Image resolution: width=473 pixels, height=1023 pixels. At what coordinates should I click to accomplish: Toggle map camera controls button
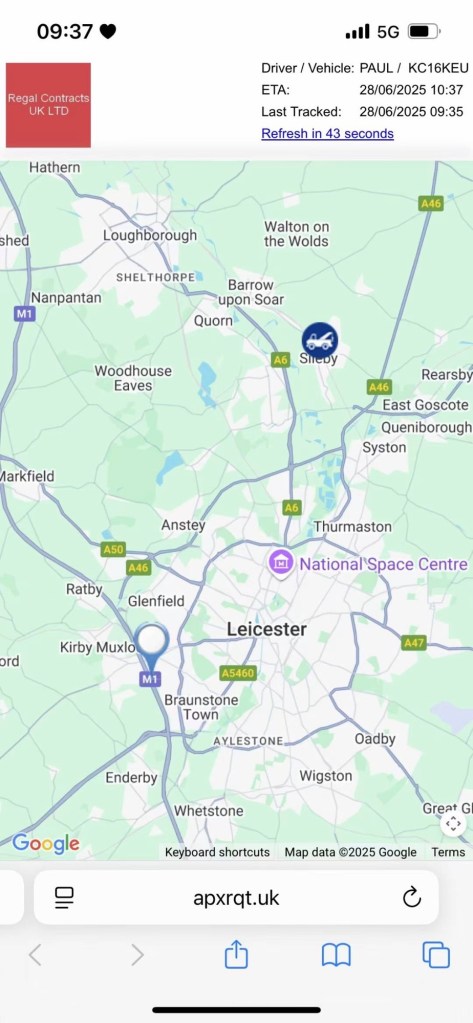[x=453, y=823]
